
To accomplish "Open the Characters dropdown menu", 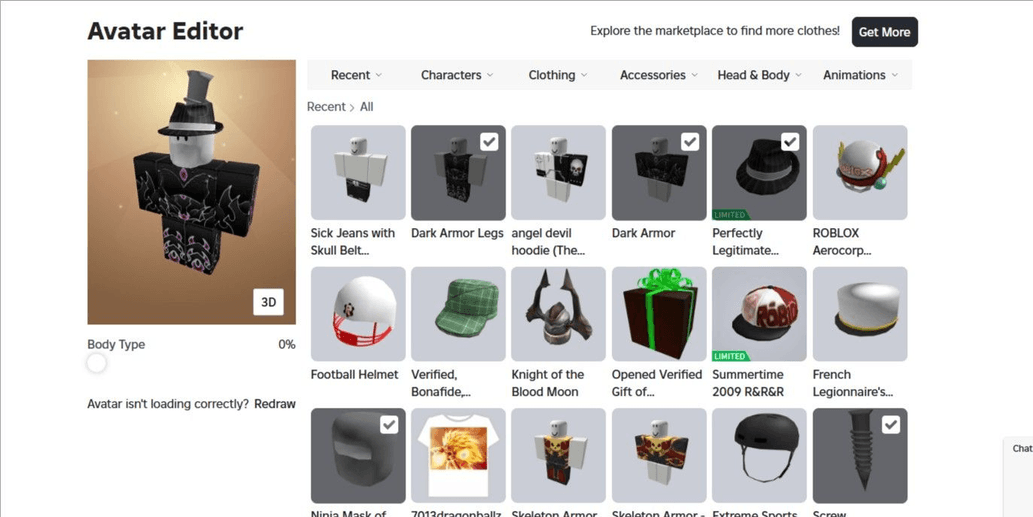I will coord(457,75).
